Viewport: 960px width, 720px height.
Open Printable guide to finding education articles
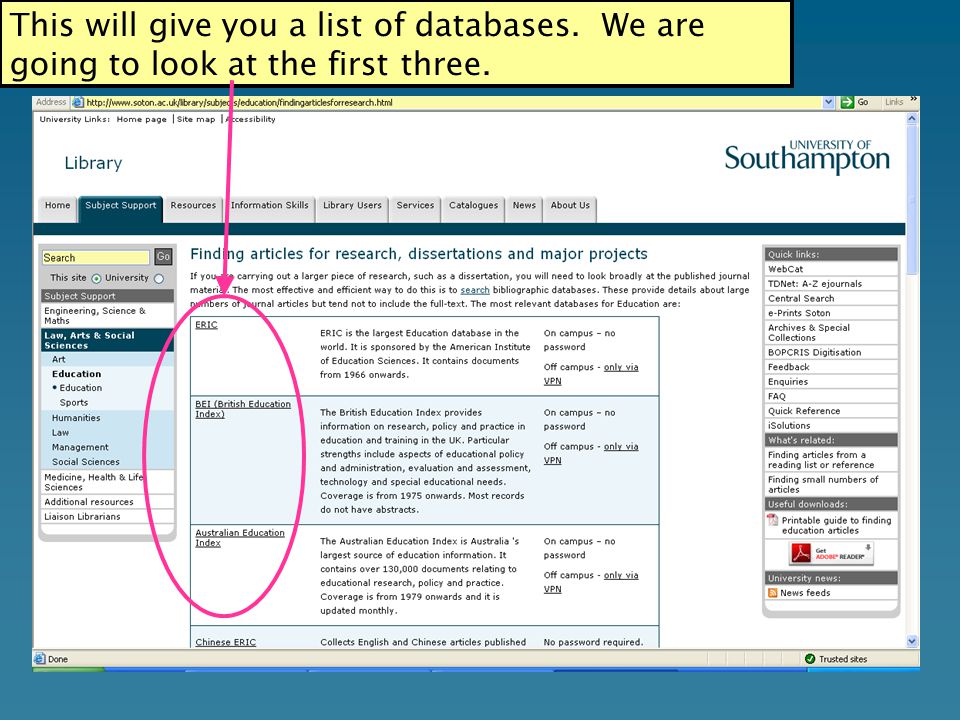tap(836, 525)
